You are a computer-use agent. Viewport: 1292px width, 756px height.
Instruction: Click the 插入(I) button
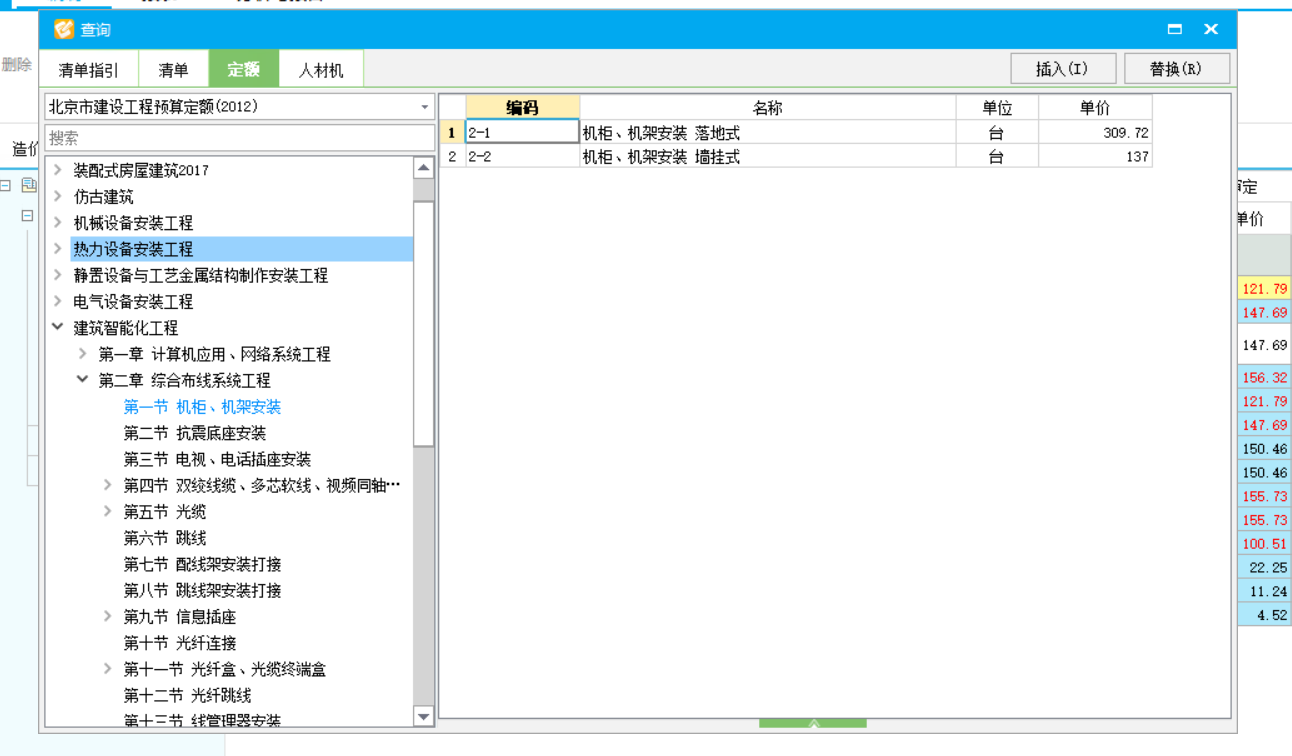click(x=1062, y=69)
